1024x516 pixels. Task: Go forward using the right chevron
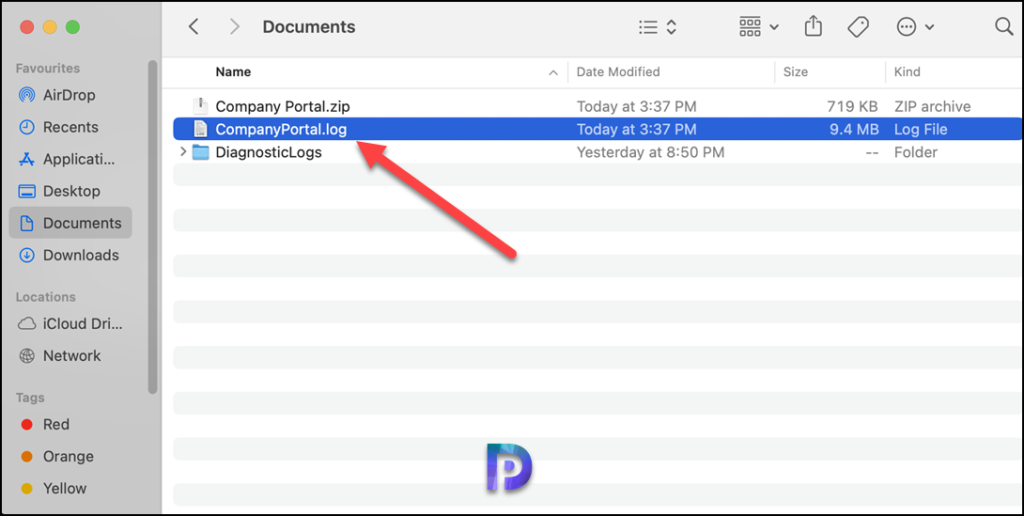pos(234,27)
